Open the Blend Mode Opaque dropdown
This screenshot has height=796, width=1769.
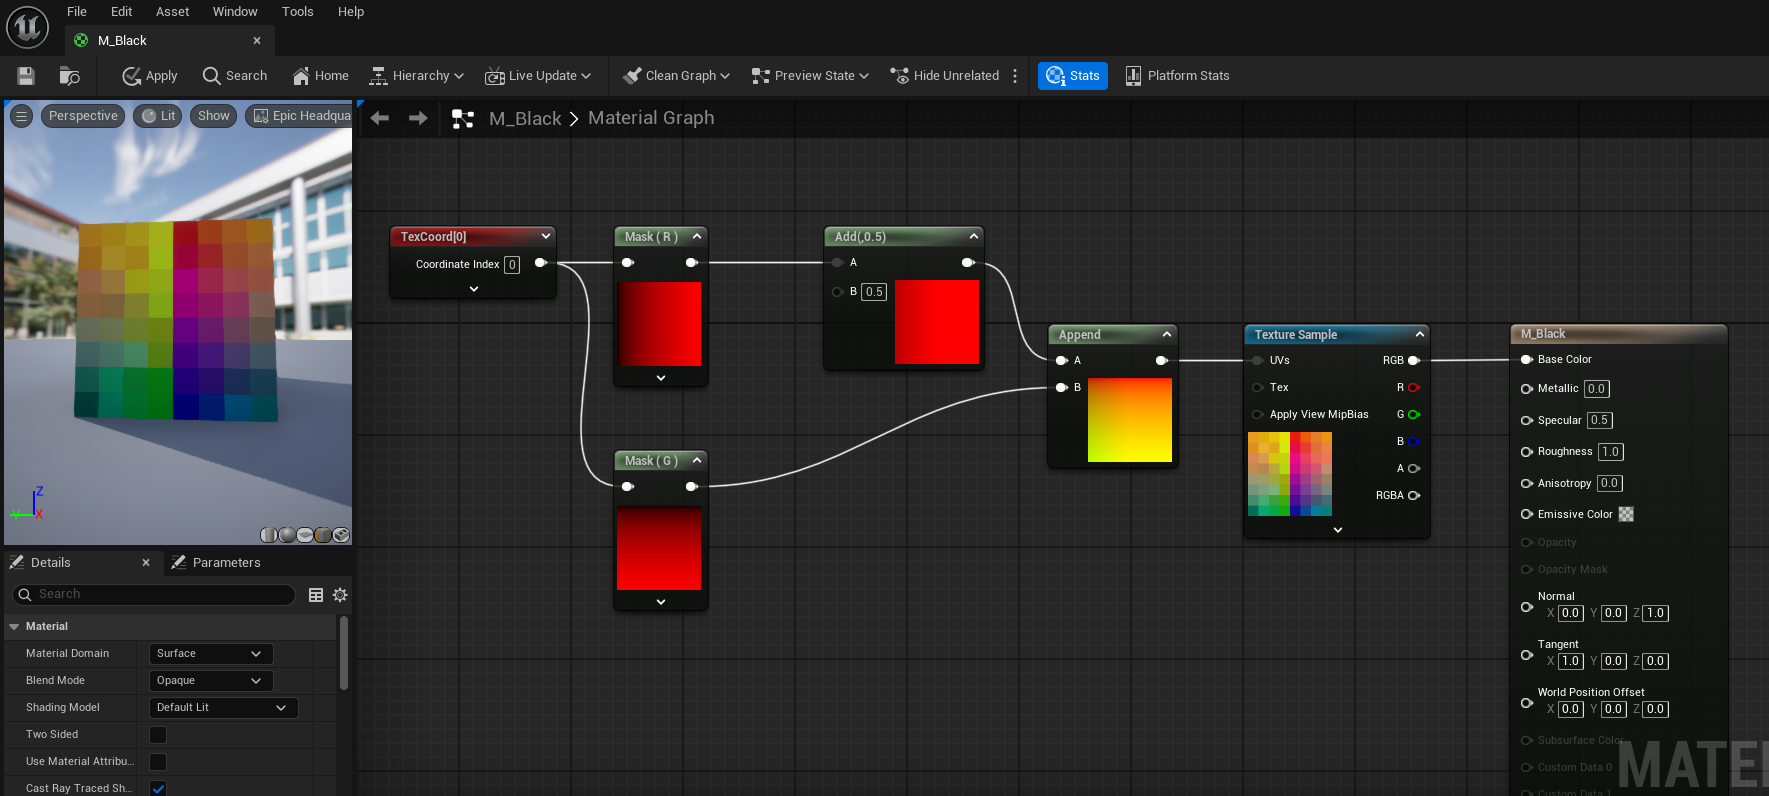tap(211, 681)
